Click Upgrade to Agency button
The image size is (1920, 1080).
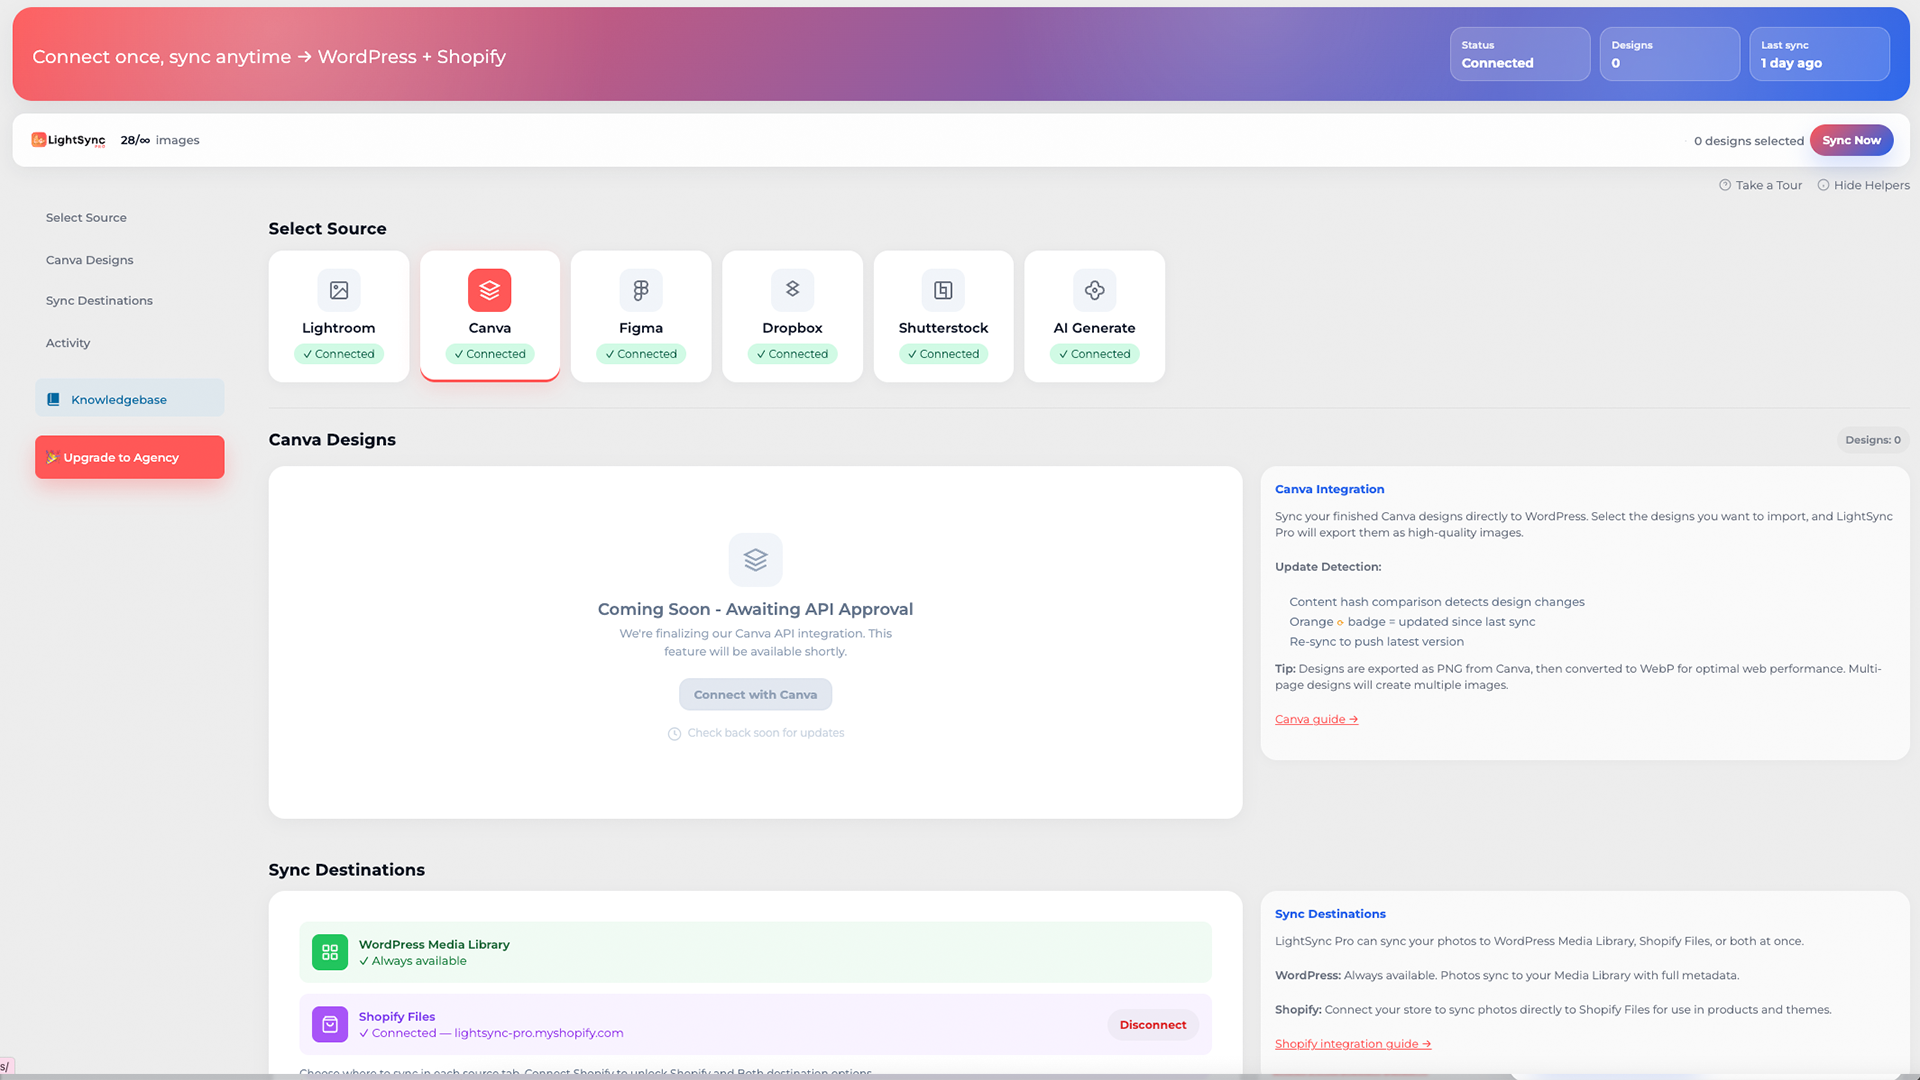130,457
